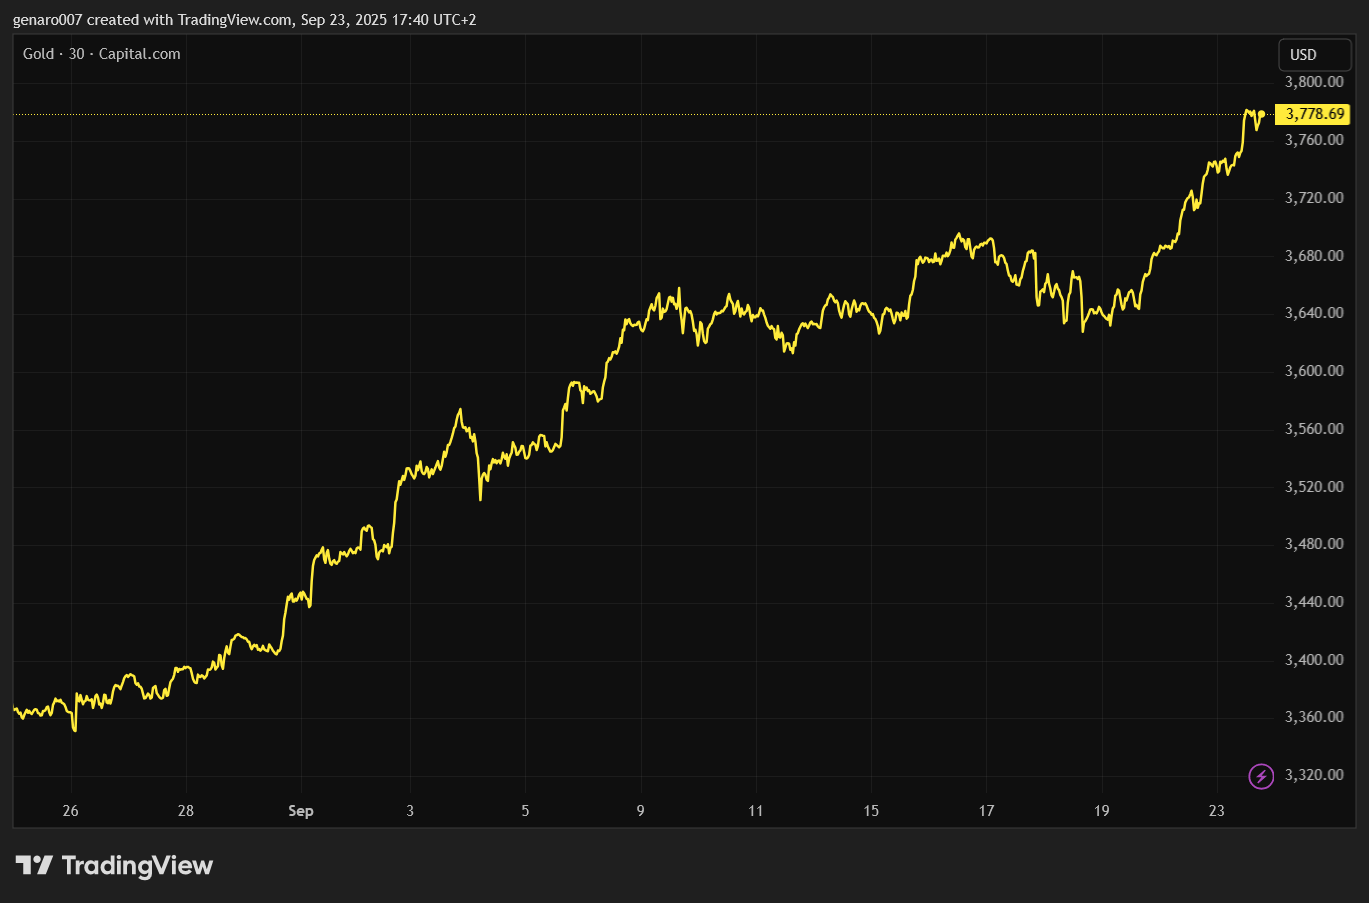Open the USD currency selector
Image resolution: width=1369 pixels, height=903 pixels.
(x=1313, y=55)
